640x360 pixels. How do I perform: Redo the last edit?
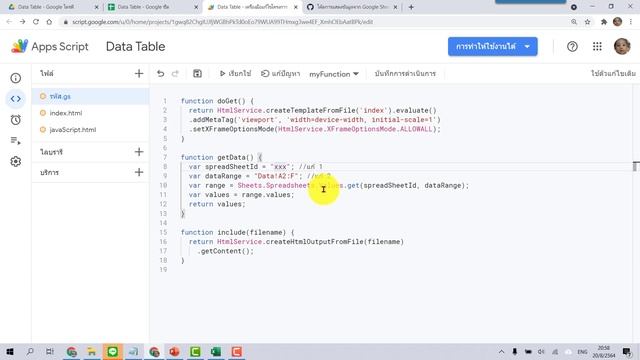pos(175,73)
